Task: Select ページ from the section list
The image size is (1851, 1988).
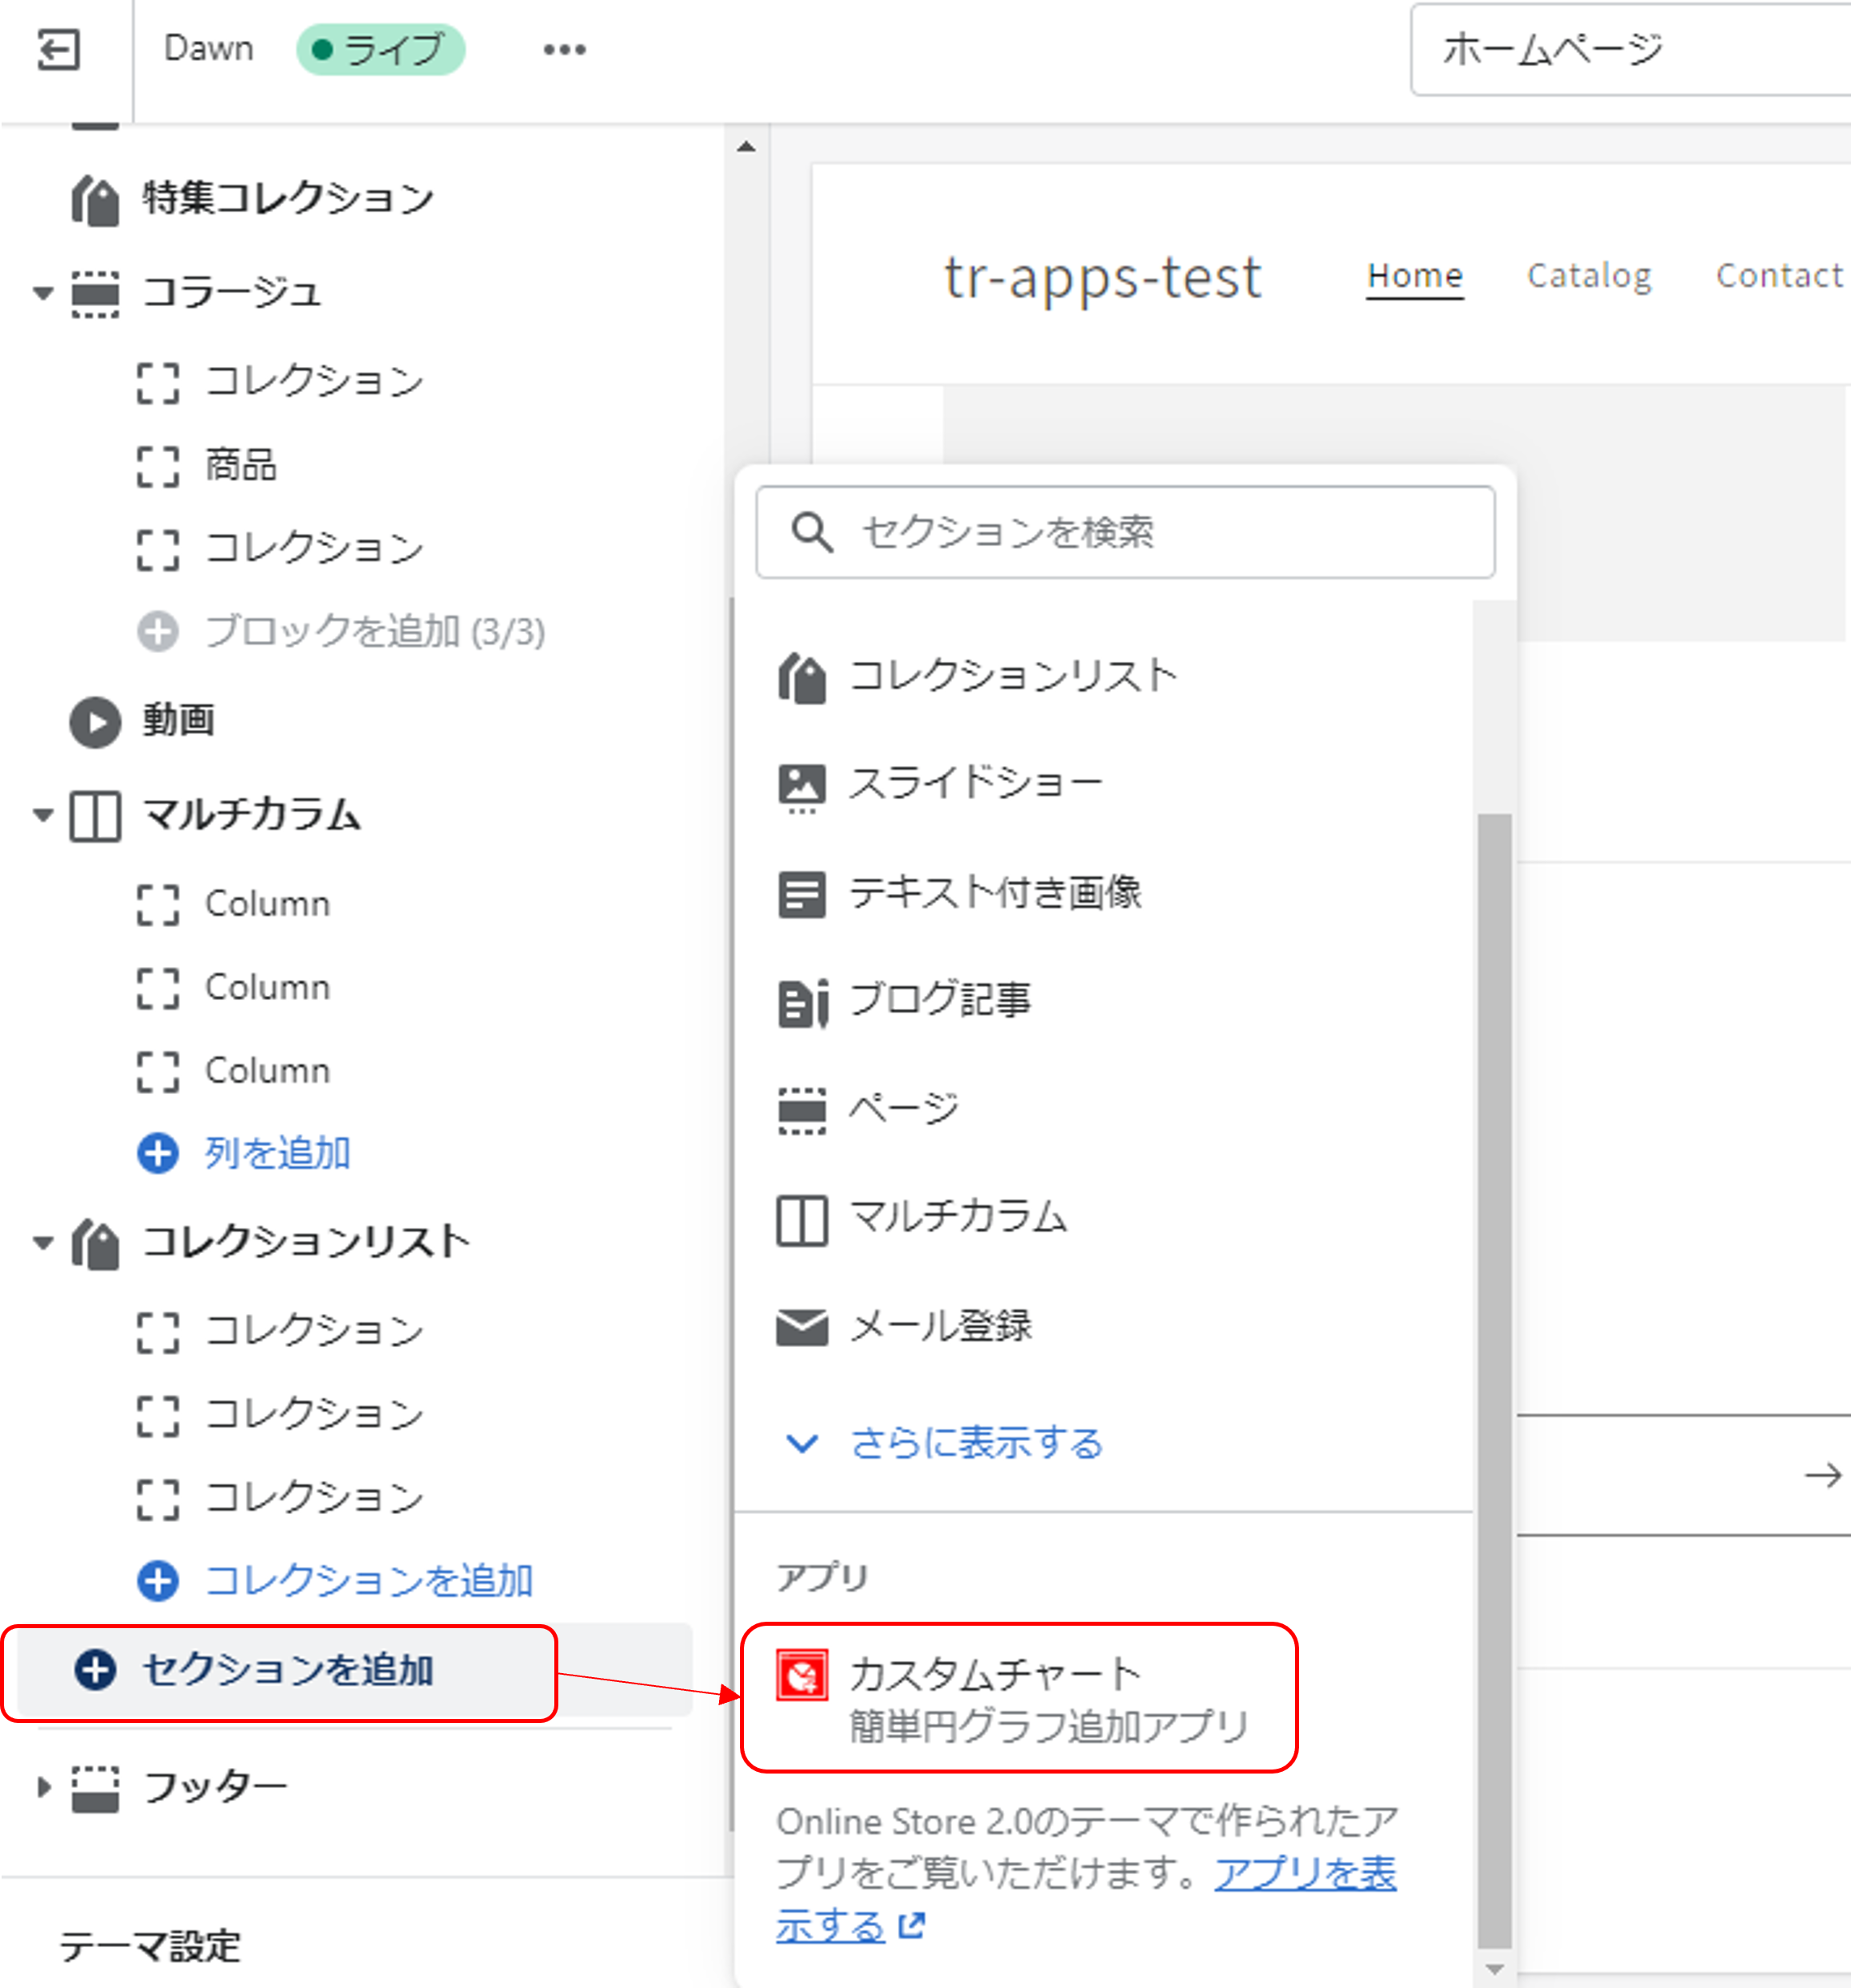Action: [x=902, y=1108]
